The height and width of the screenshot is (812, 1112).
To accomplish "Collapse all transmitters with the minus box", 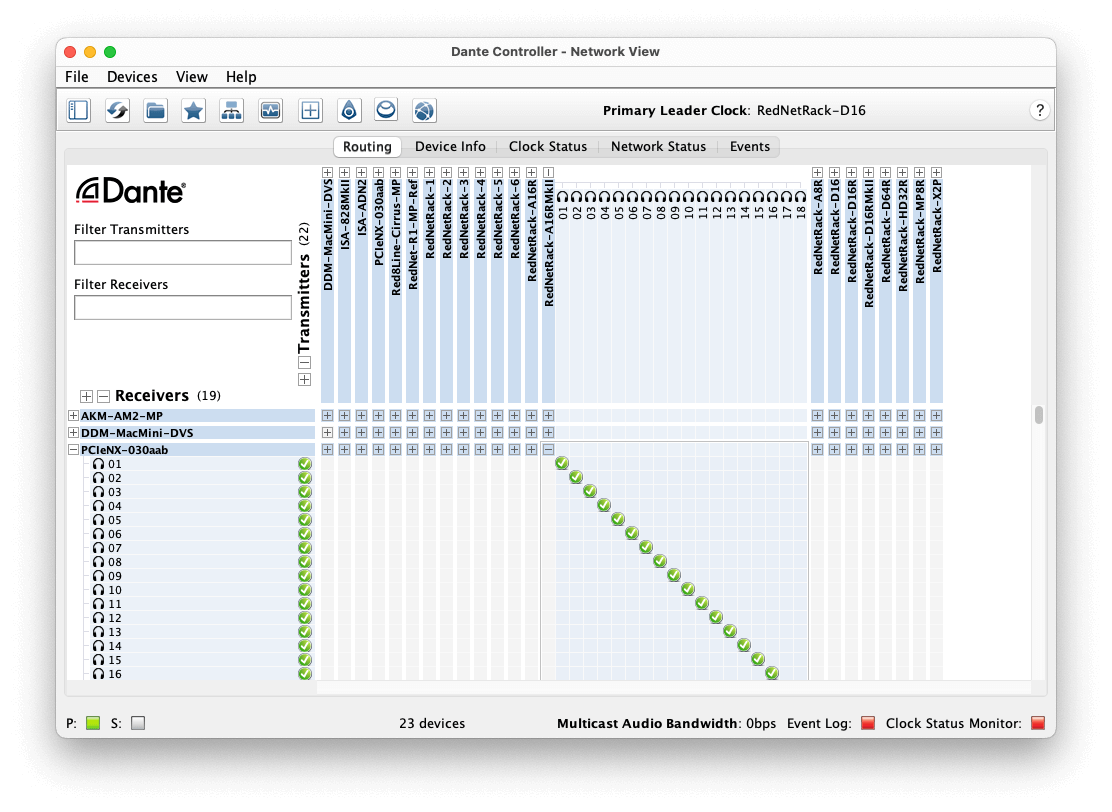I will tap(304, 363).
